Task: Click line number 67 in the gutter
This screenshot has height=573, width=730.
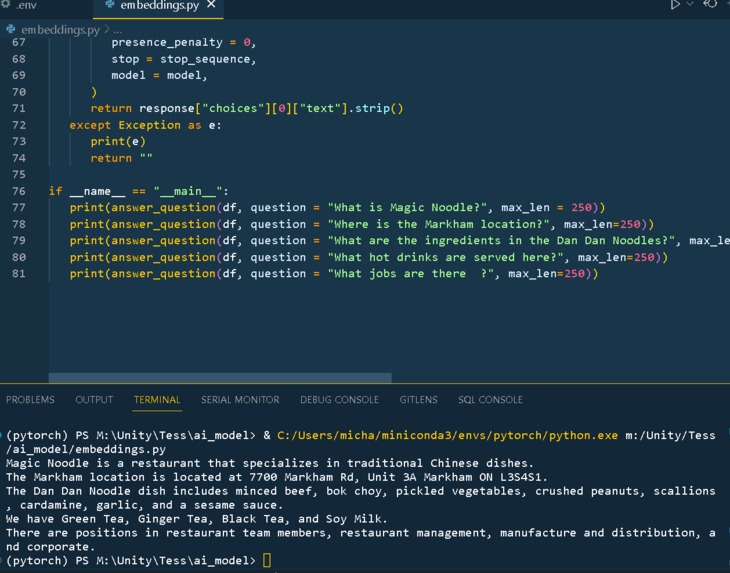Action: (x=19, y=42)
